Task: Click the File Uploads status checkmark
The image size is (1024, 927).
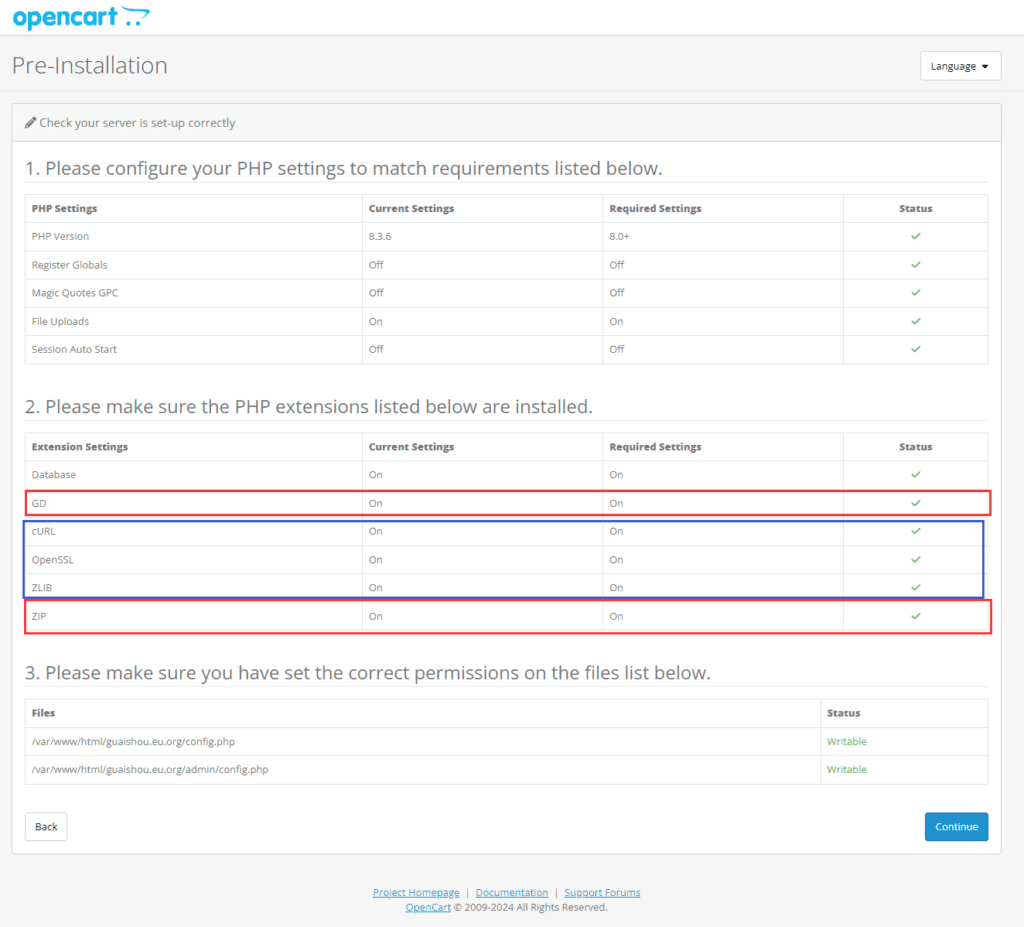Action: pos(914,321)
